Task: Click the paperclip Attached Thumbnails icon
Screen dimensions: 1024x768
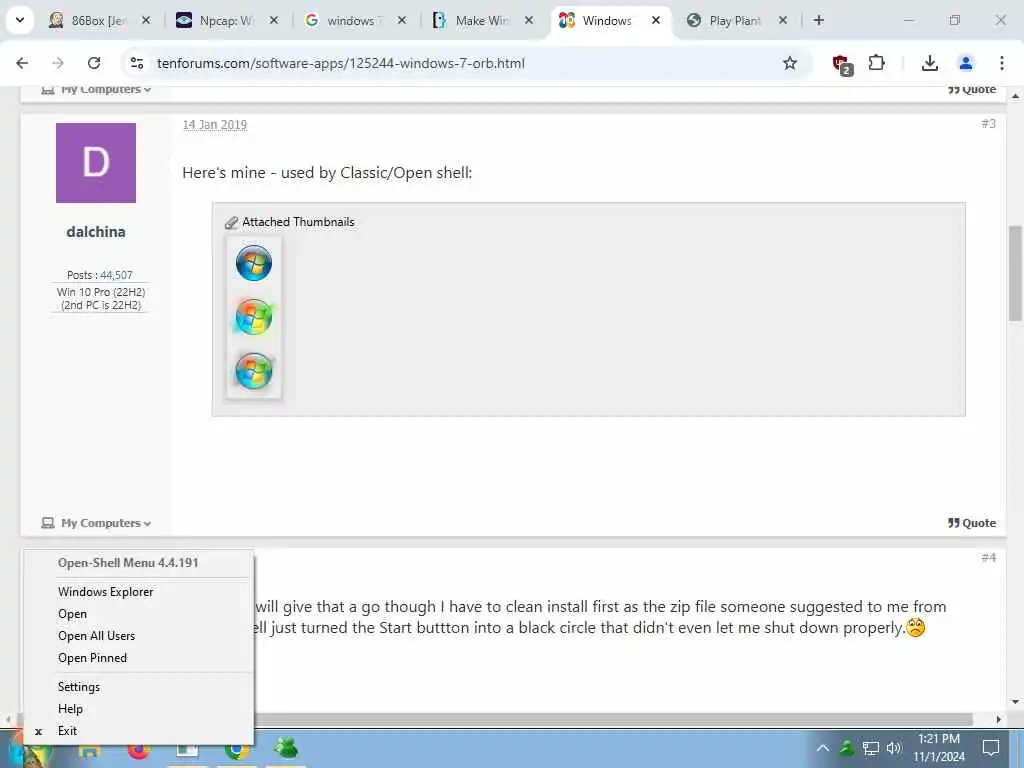Action: (231, 223)
